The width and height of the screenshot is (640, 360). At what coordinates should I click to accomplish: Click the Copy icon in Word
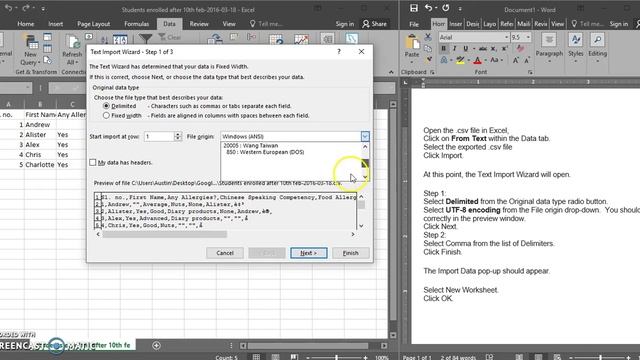[428, 49]
